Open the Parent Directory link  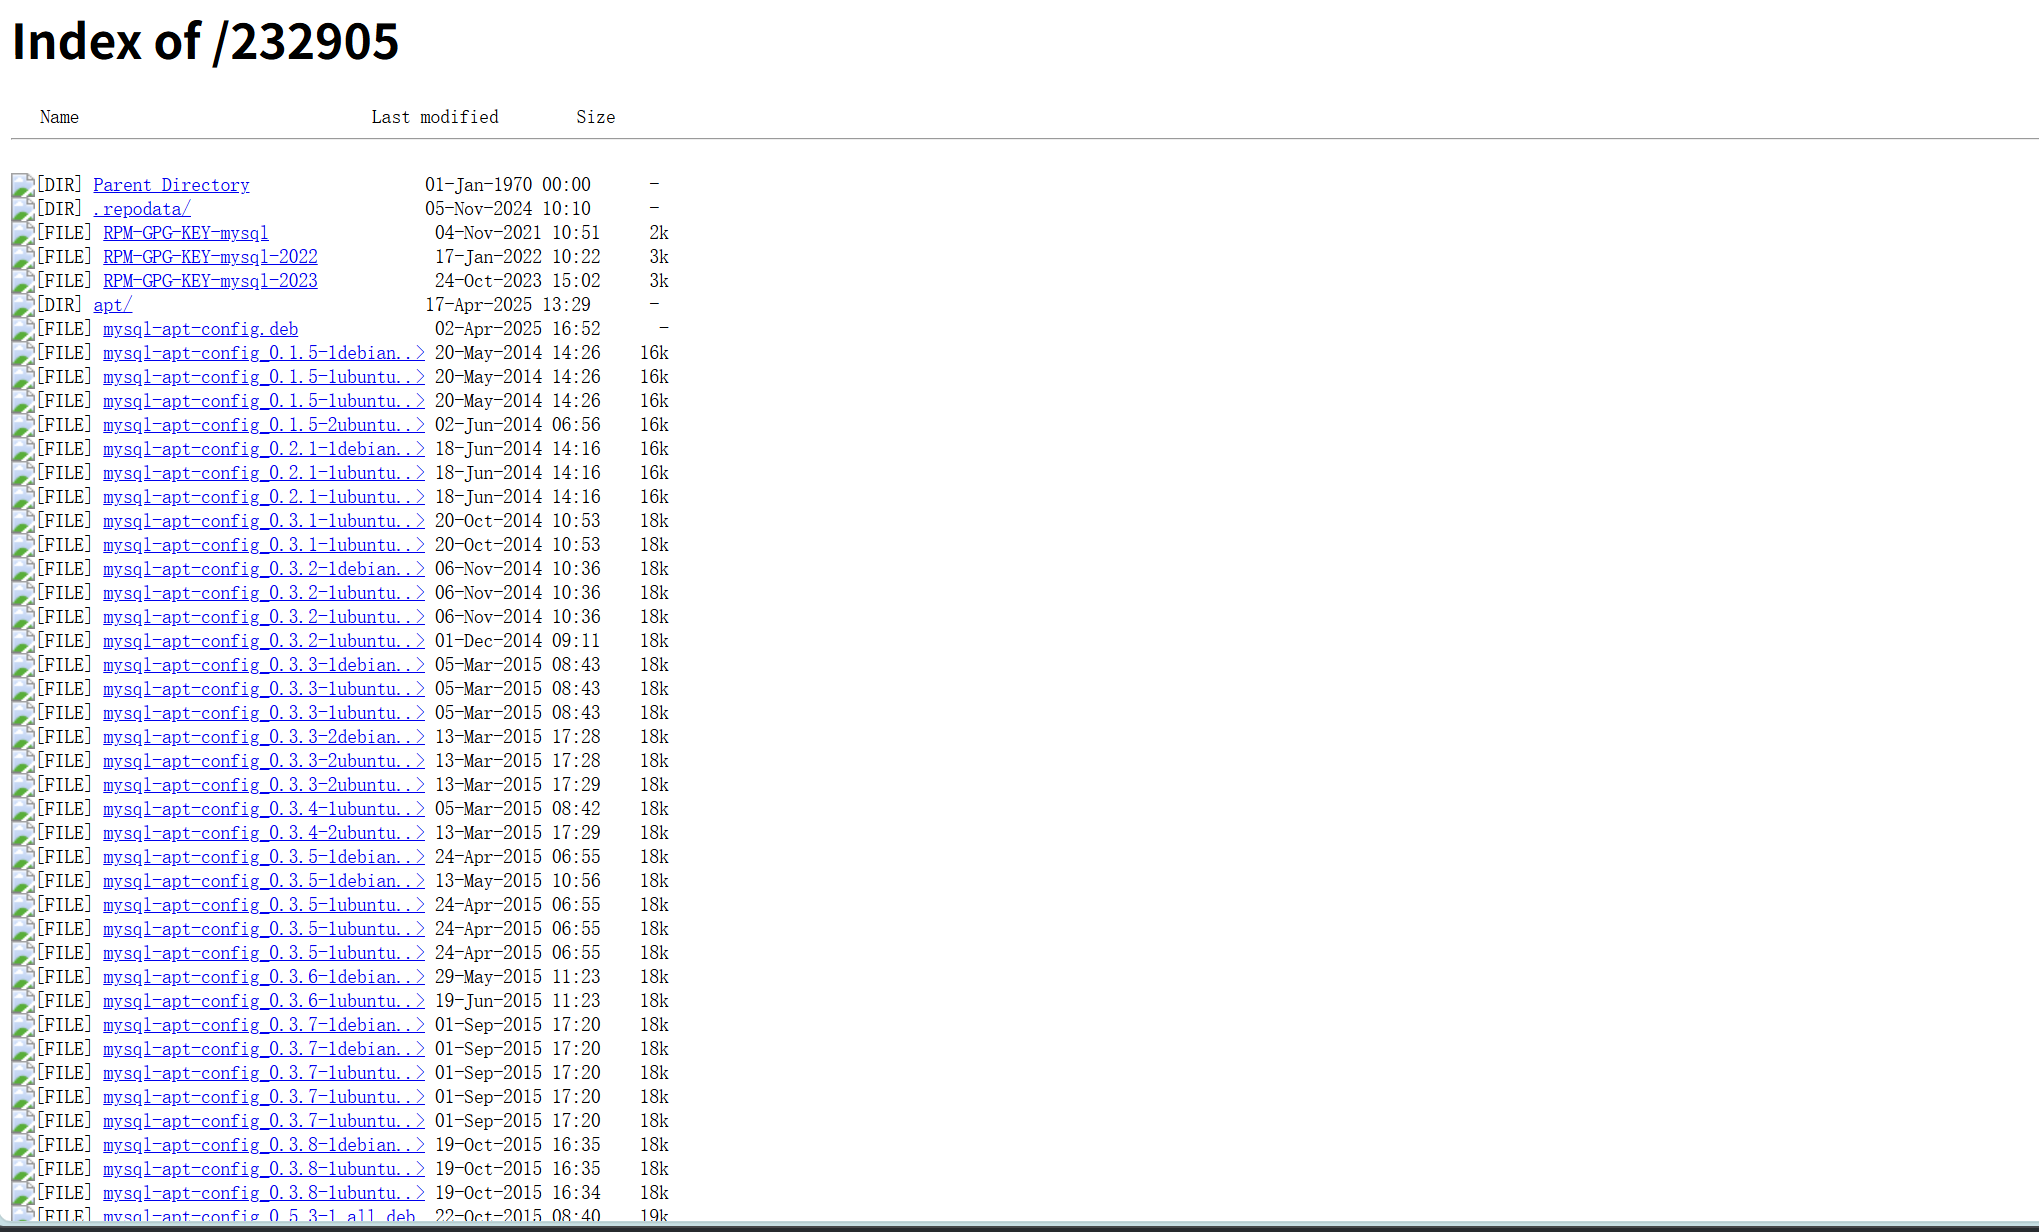coord(171,185)
